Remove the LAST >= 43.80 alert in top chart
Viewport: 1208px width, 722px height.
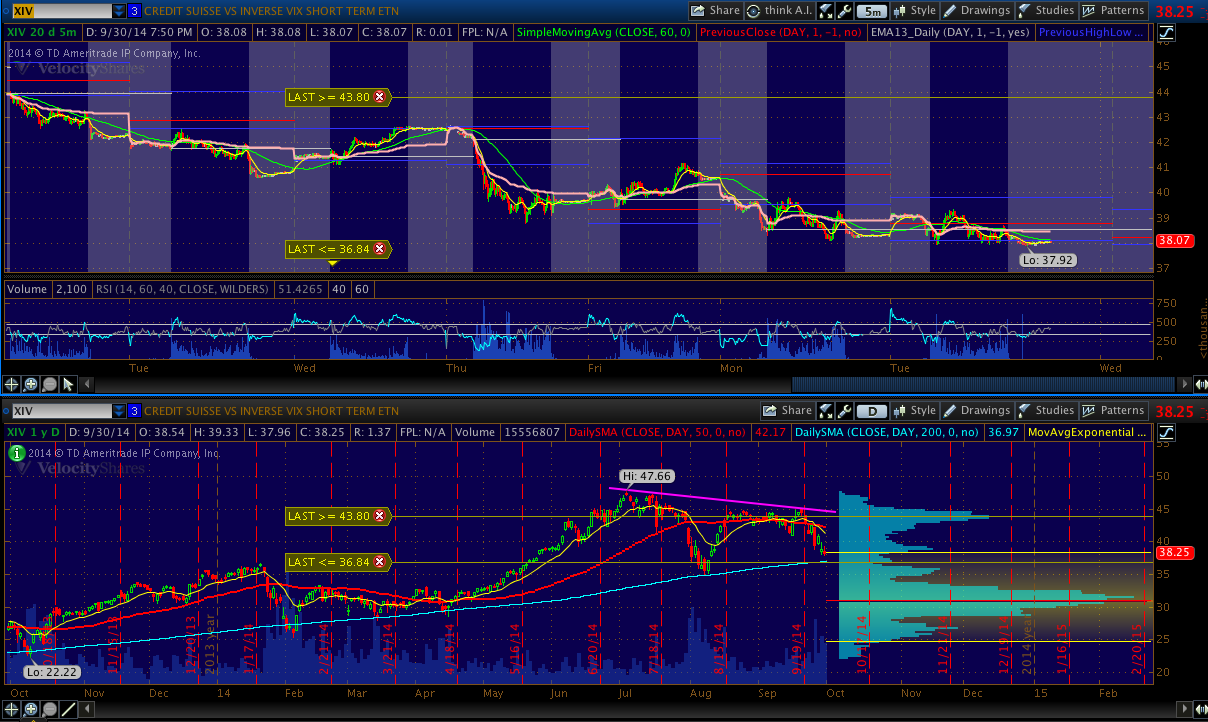(x=379, y=97)
